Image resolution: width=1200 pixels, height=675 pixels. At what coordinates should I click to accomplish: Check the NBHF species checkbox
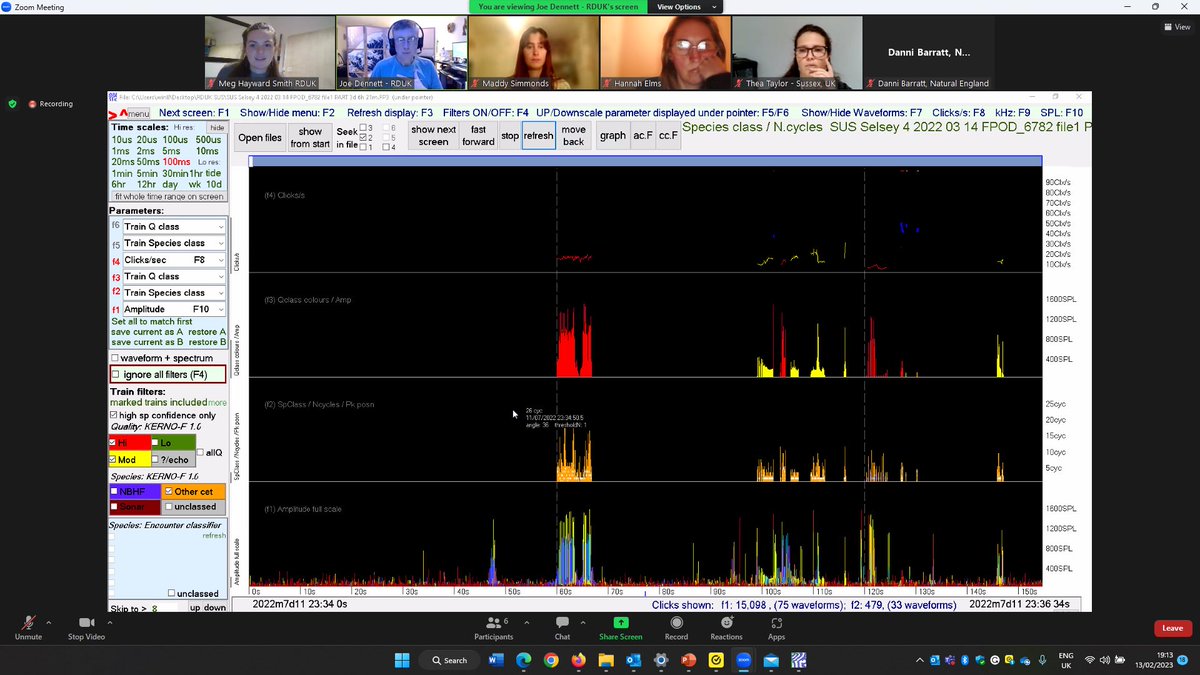point(114,491)
